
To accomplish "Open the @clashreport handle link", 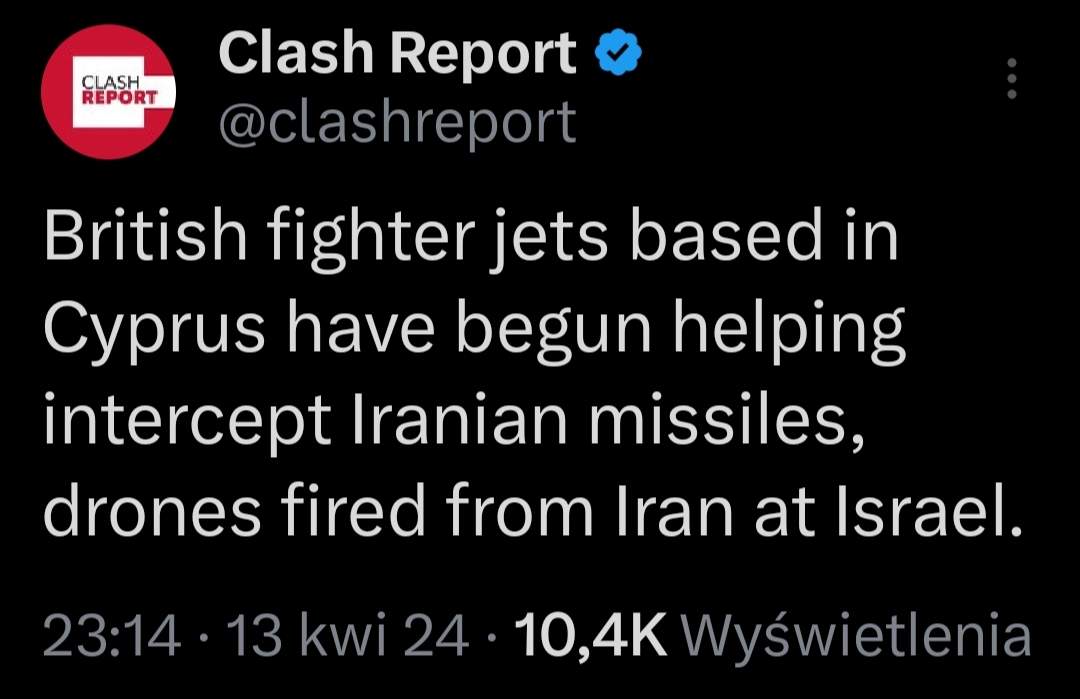I will (x=397, y=122).
